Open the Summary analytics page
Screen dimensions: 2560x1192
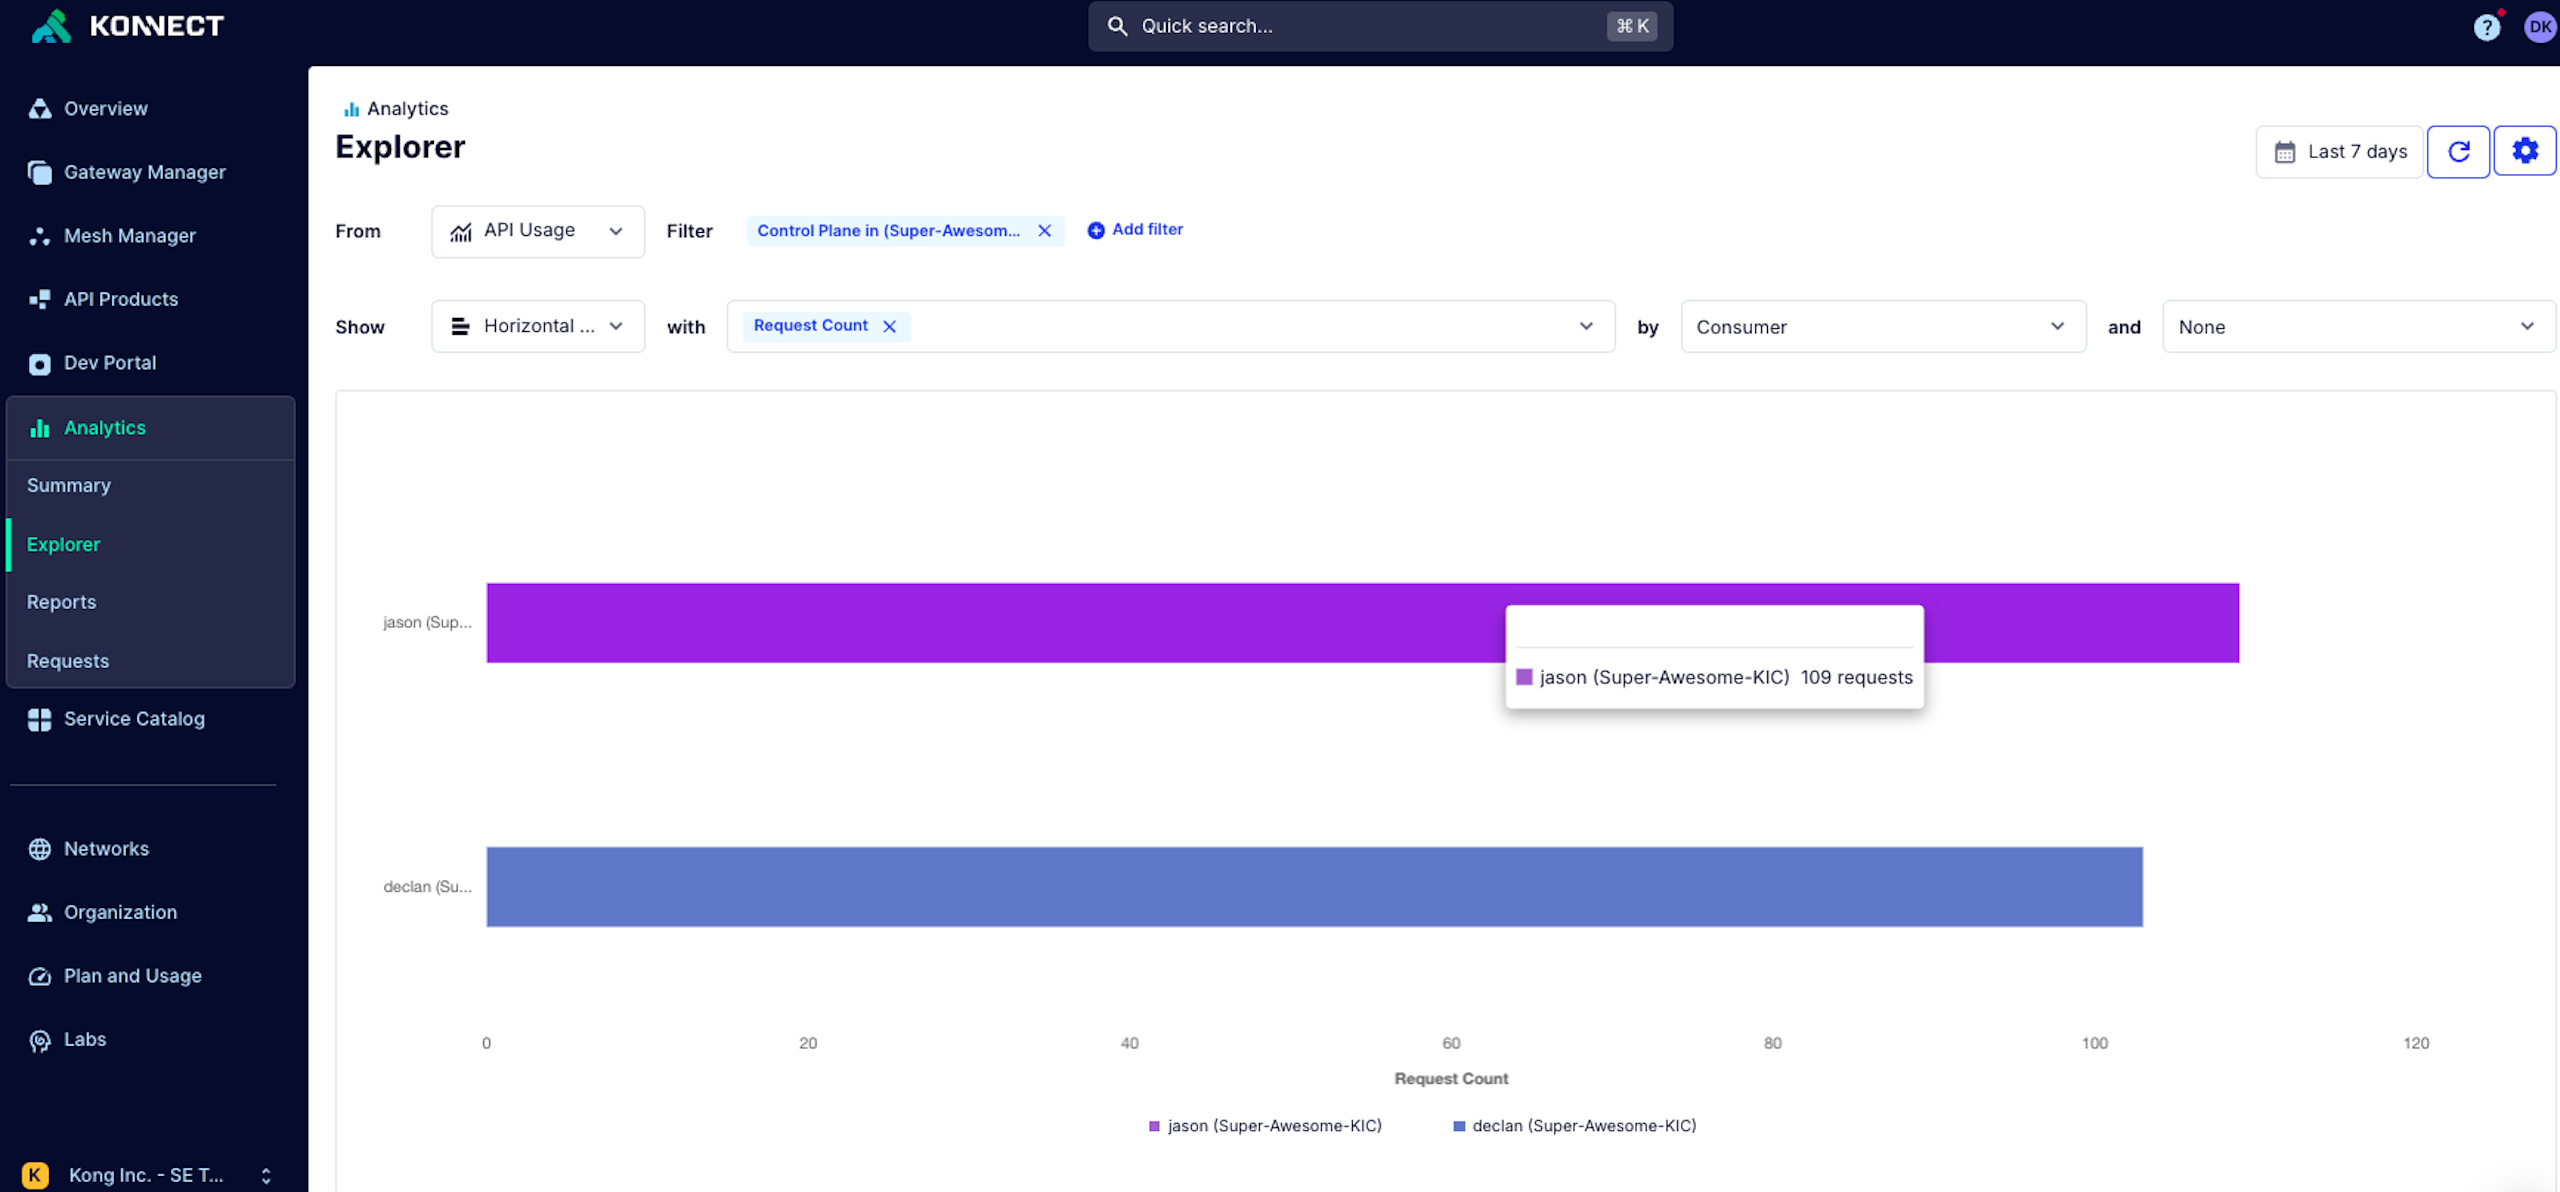[68, 486]
